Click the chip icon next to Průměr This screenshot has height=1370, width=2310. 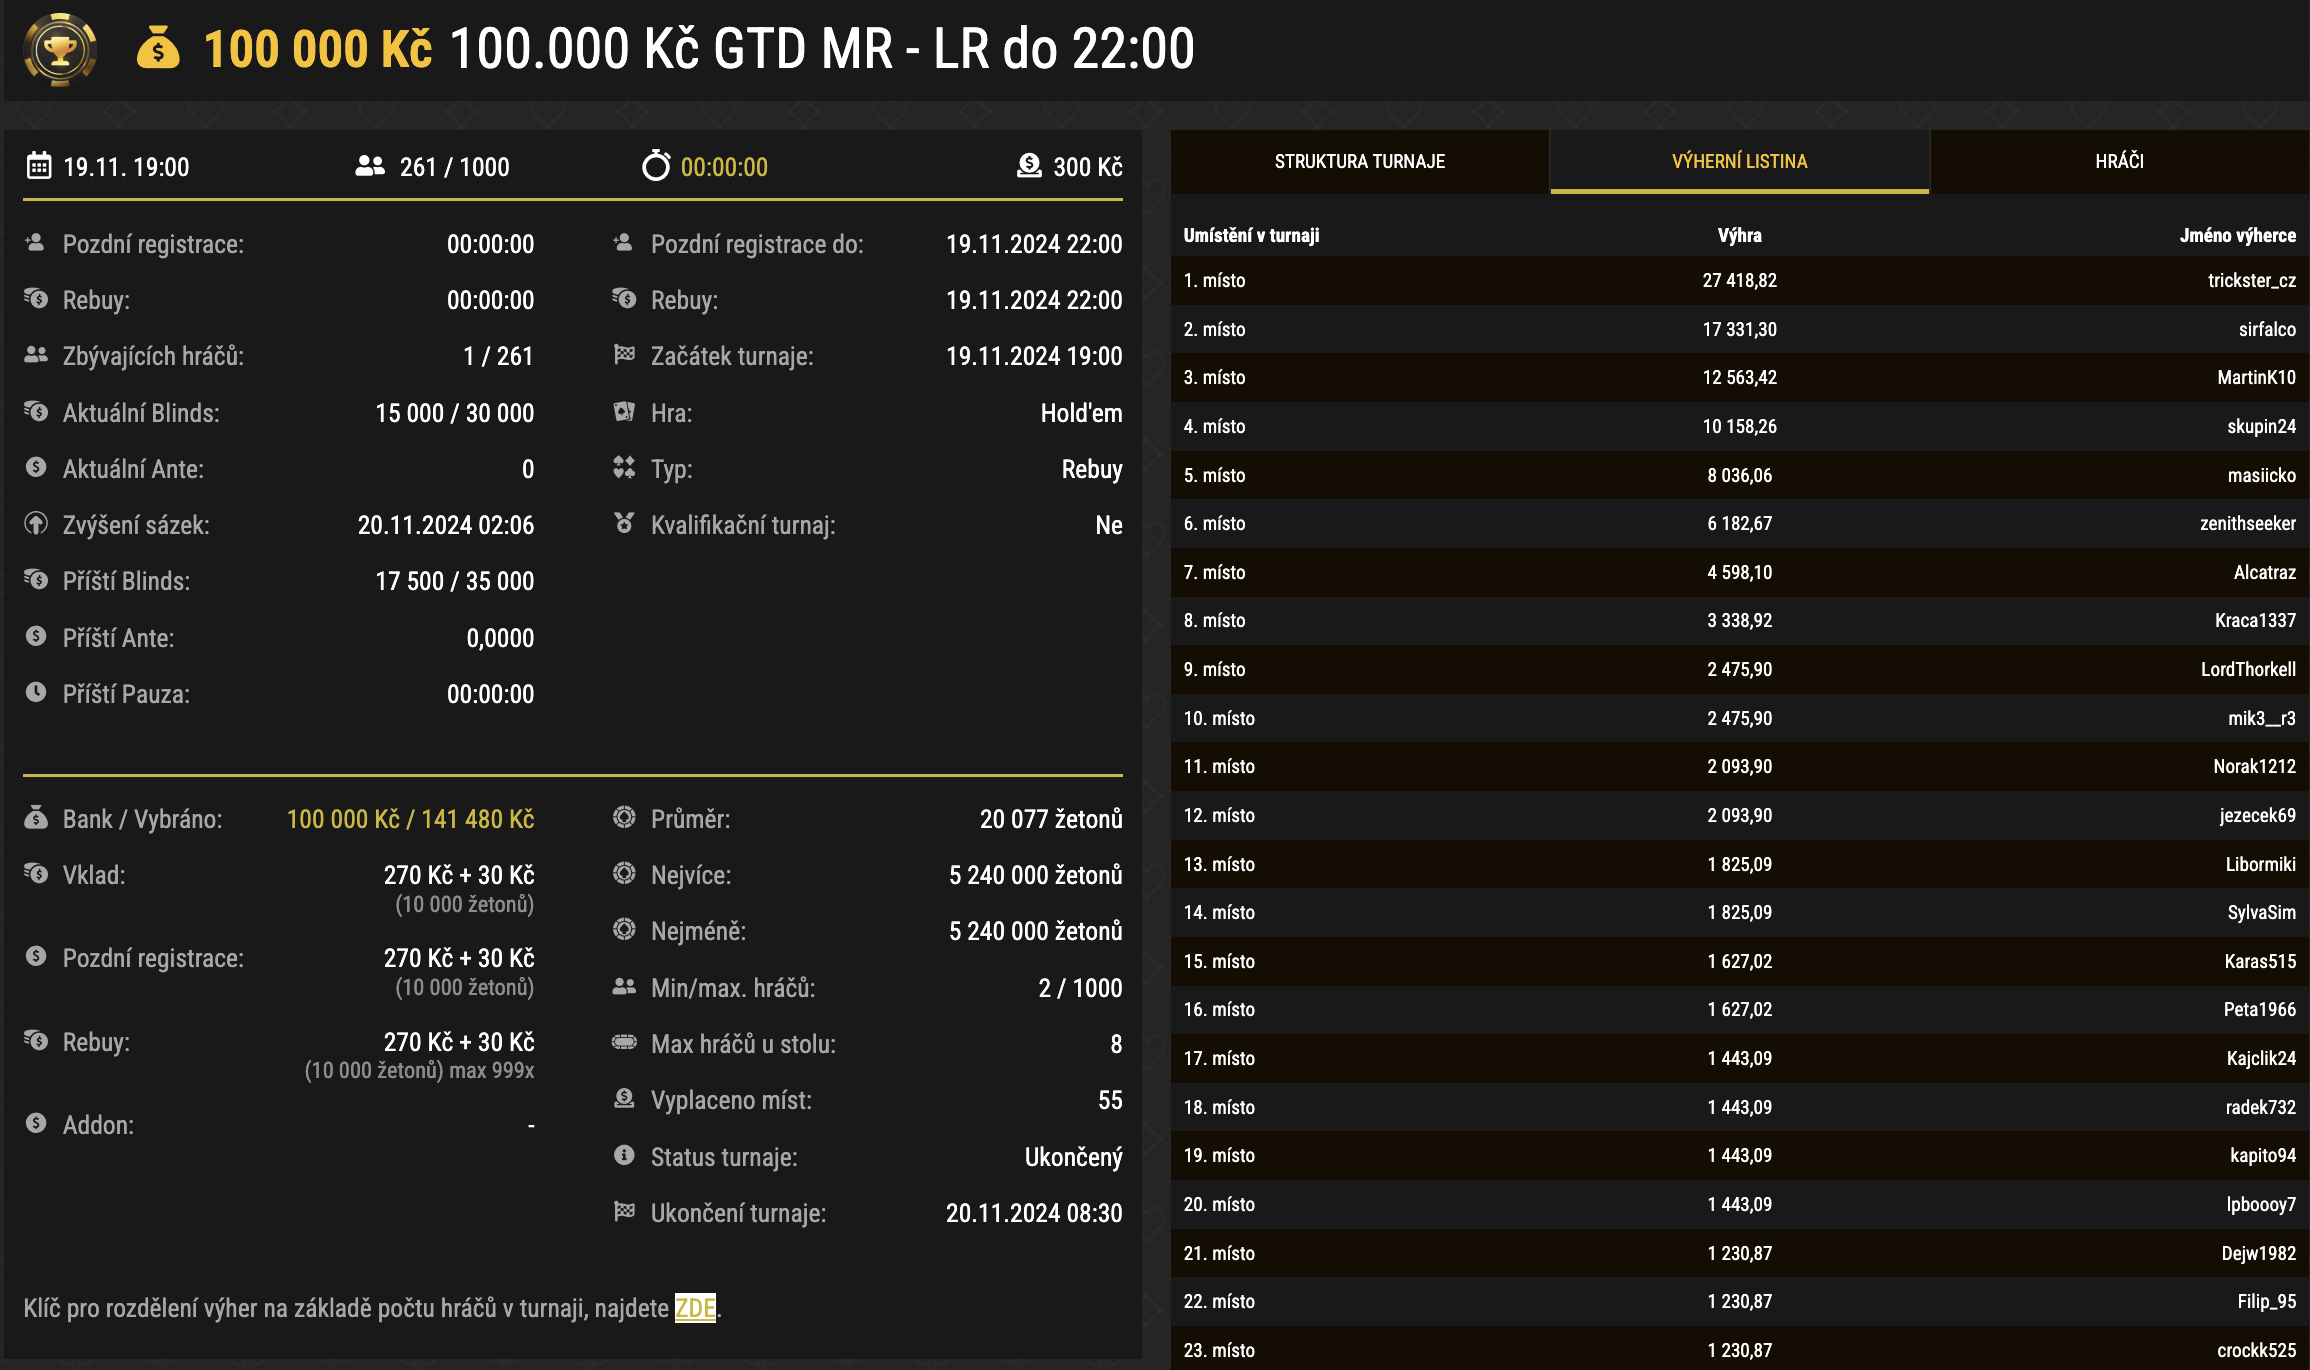pos(624,818)
